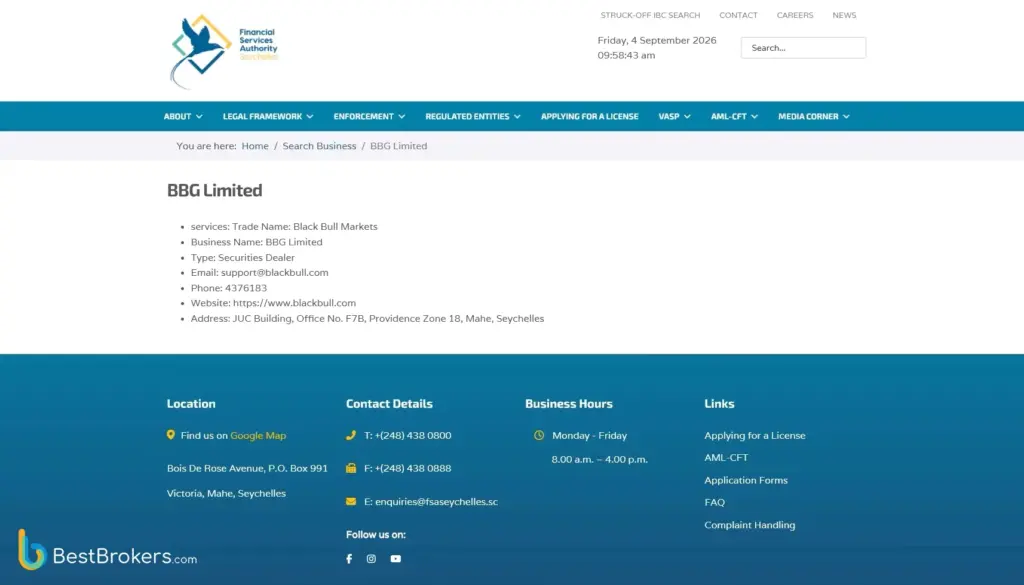This screenshot has height=585, width=1024.
Task: Click the fax icon beside F: number
Action: (x=351, y=468)
